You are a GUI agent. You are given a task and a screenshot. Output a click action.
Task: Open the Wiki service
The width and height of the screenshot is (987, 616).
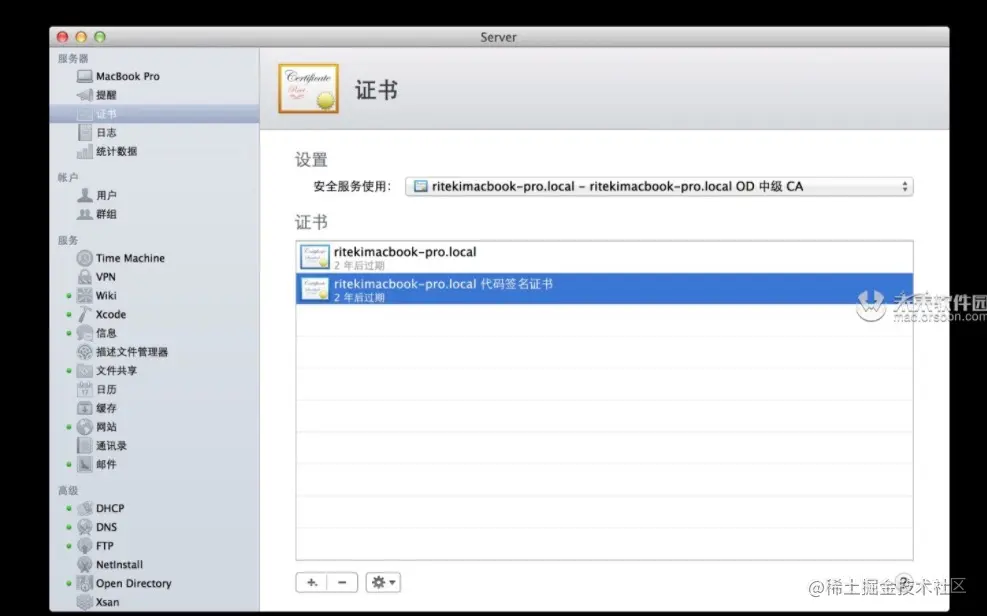[x=97, y=296]
